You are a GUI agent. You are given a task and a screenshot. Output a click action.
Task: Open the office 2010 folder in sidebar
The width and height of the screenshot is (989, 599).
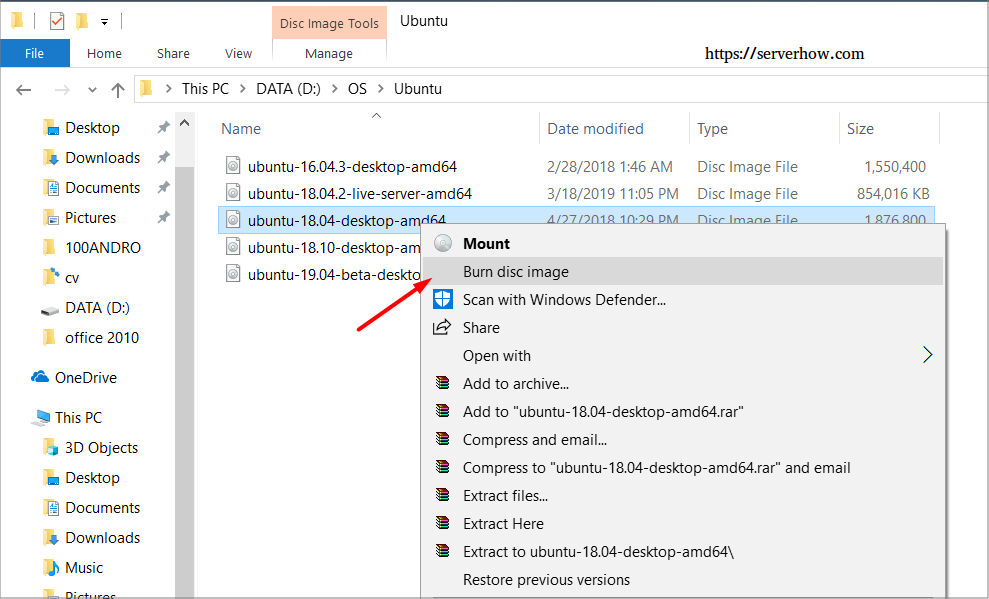coord(102,337)
